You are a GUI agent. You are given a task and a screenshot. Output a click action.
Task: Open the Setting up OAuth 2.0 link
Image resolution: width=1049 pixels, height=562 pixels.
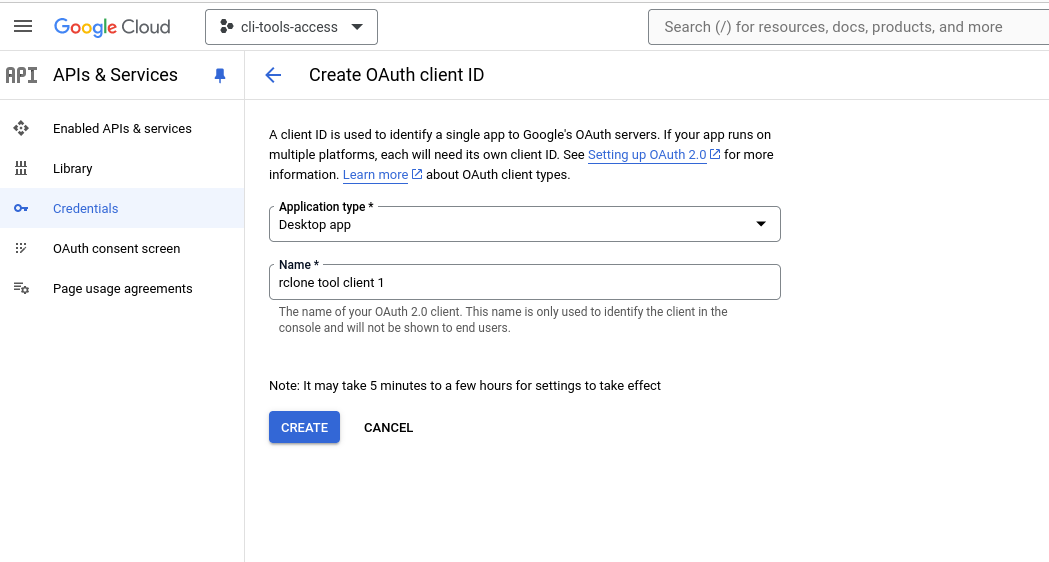647,155
